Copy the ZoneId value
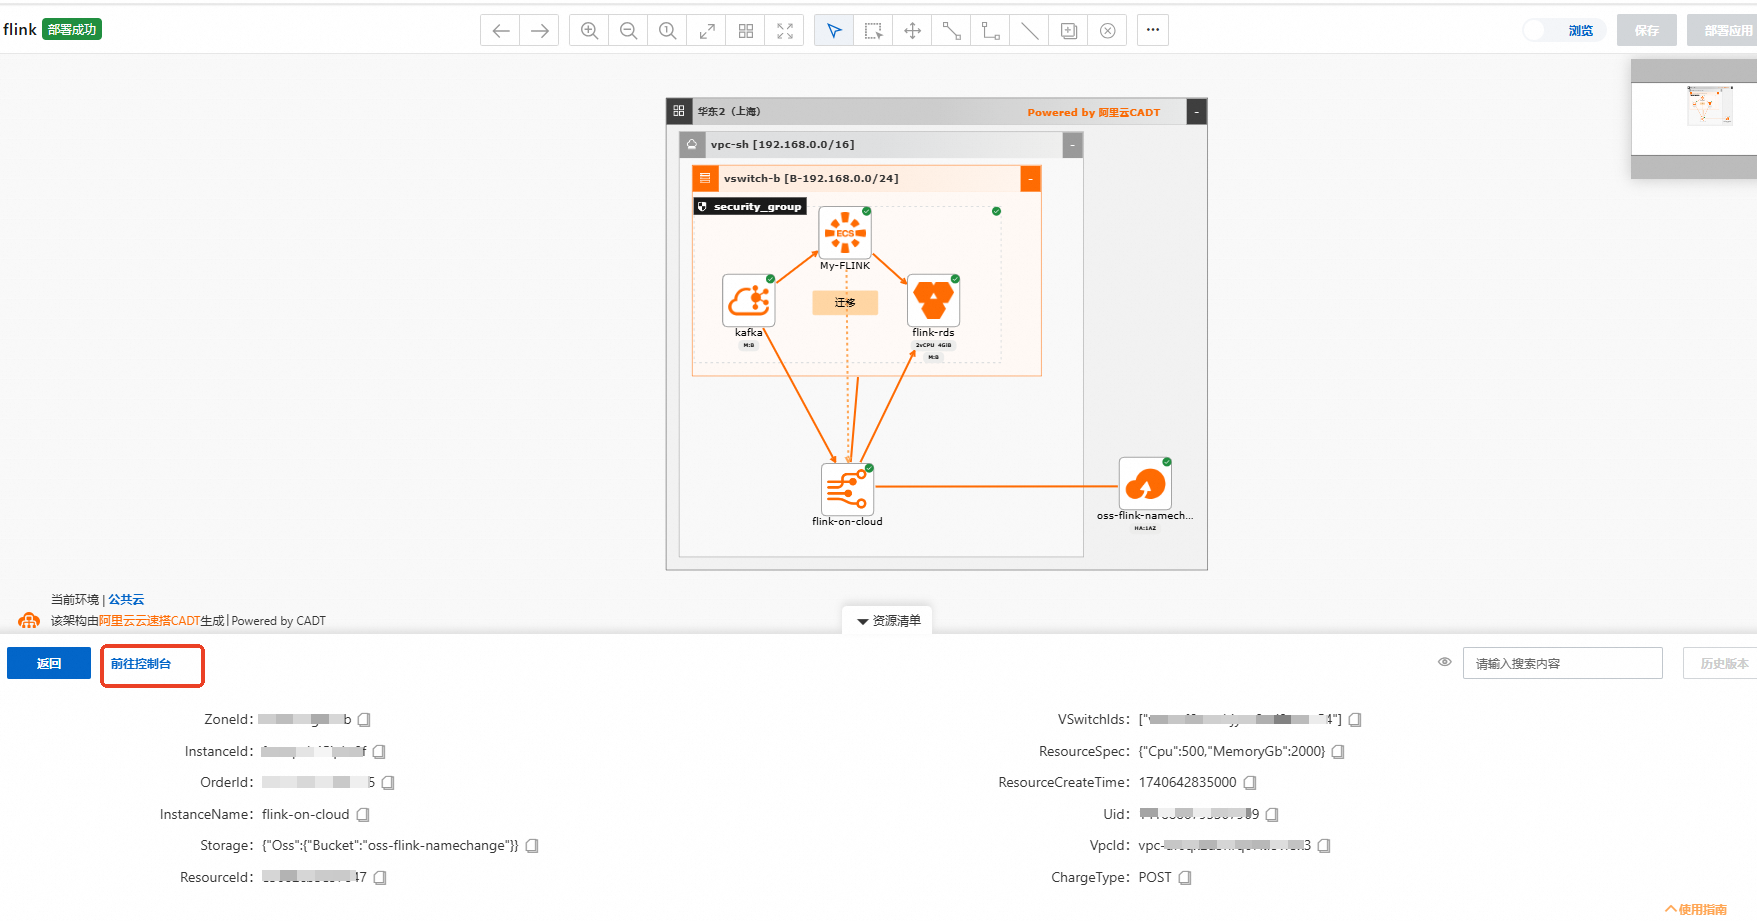Image resolution: width=1757 pixels, height=921 pixels. [364, 720]
